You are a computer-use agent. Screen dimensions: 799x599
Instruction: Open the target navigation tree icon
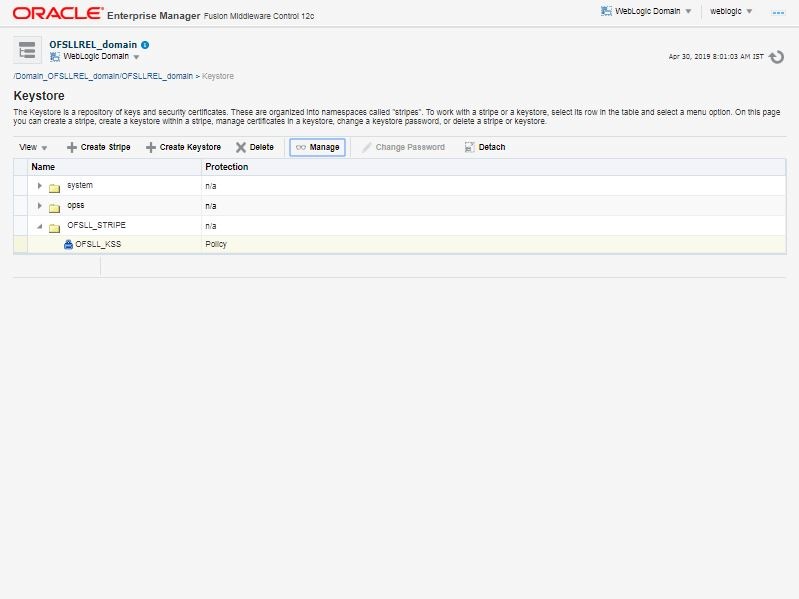(x=27, y=50)
